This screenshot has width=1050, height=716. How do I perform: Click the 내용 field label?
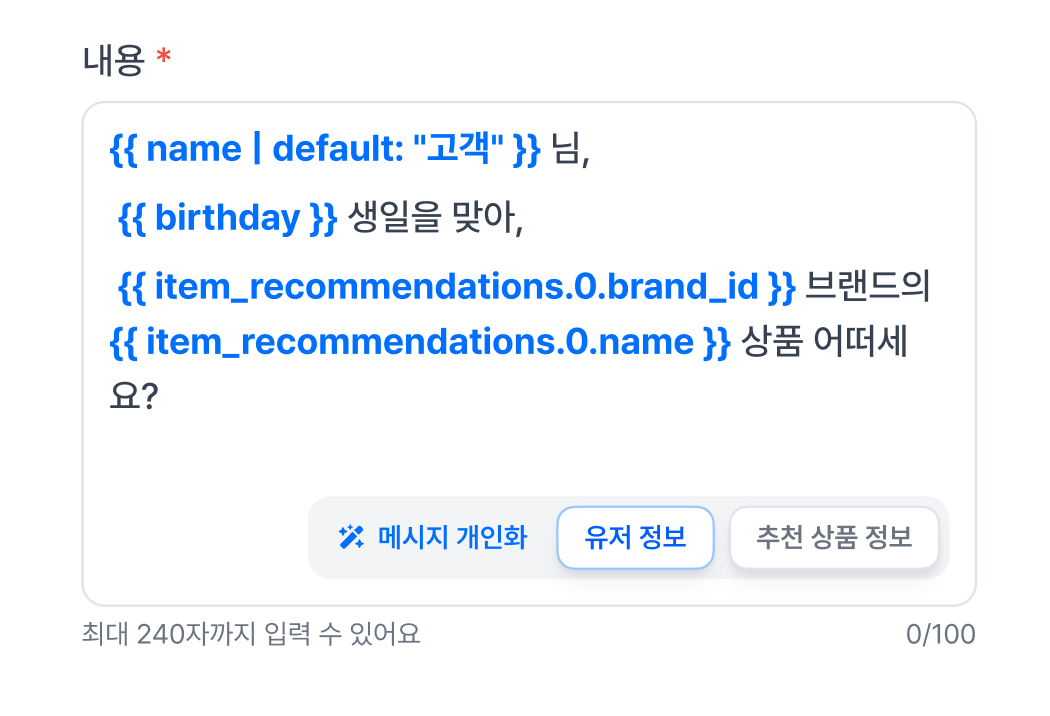tap(114, 62)
